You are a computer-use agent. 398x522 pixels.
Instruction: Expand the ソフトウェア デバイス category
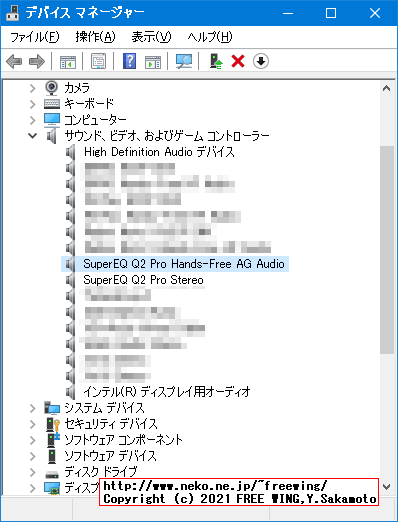[32, 456]
